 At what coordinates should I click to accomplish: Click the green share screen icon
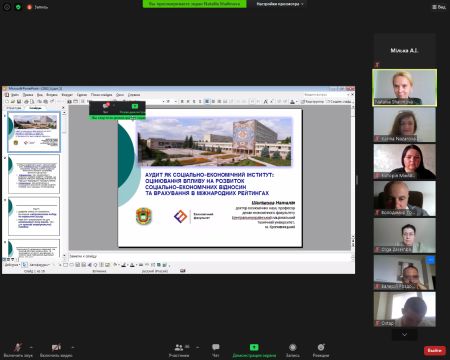coord(254,347)
